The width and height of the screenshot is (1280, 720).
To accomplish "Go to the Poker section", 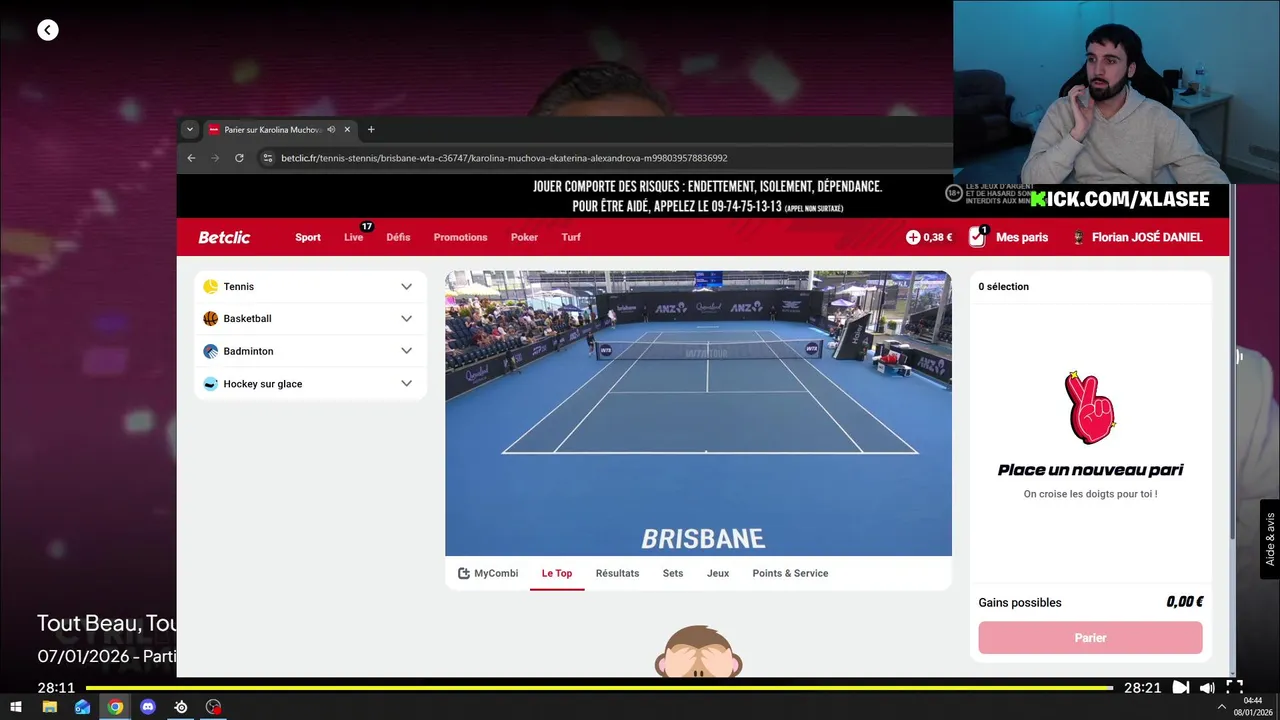I will click(x=524, y=237).
